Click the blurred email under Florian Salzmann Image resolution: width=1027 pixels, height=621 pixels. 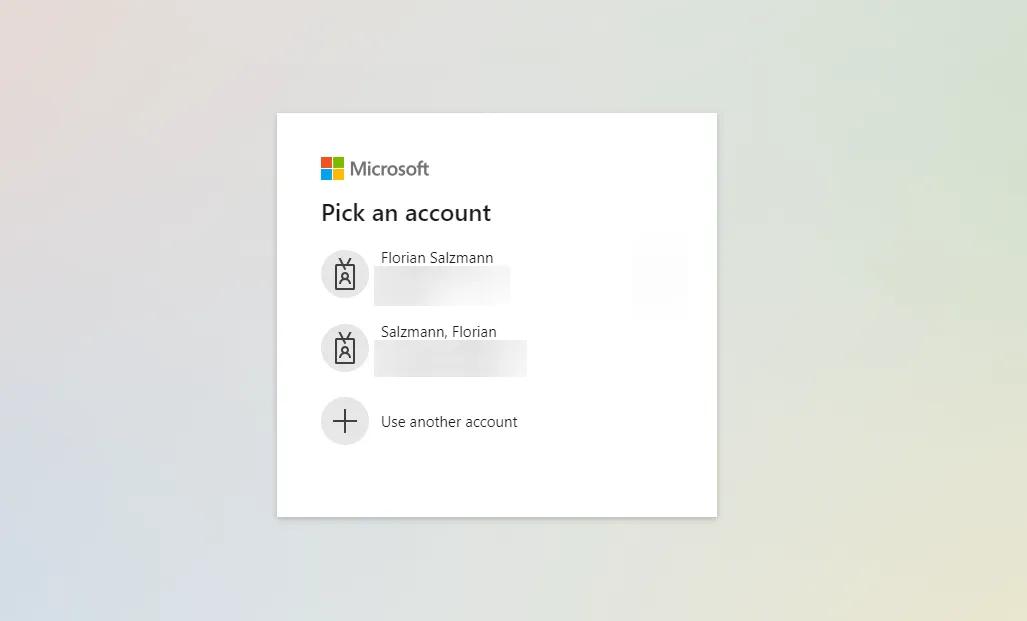point(442,286)
